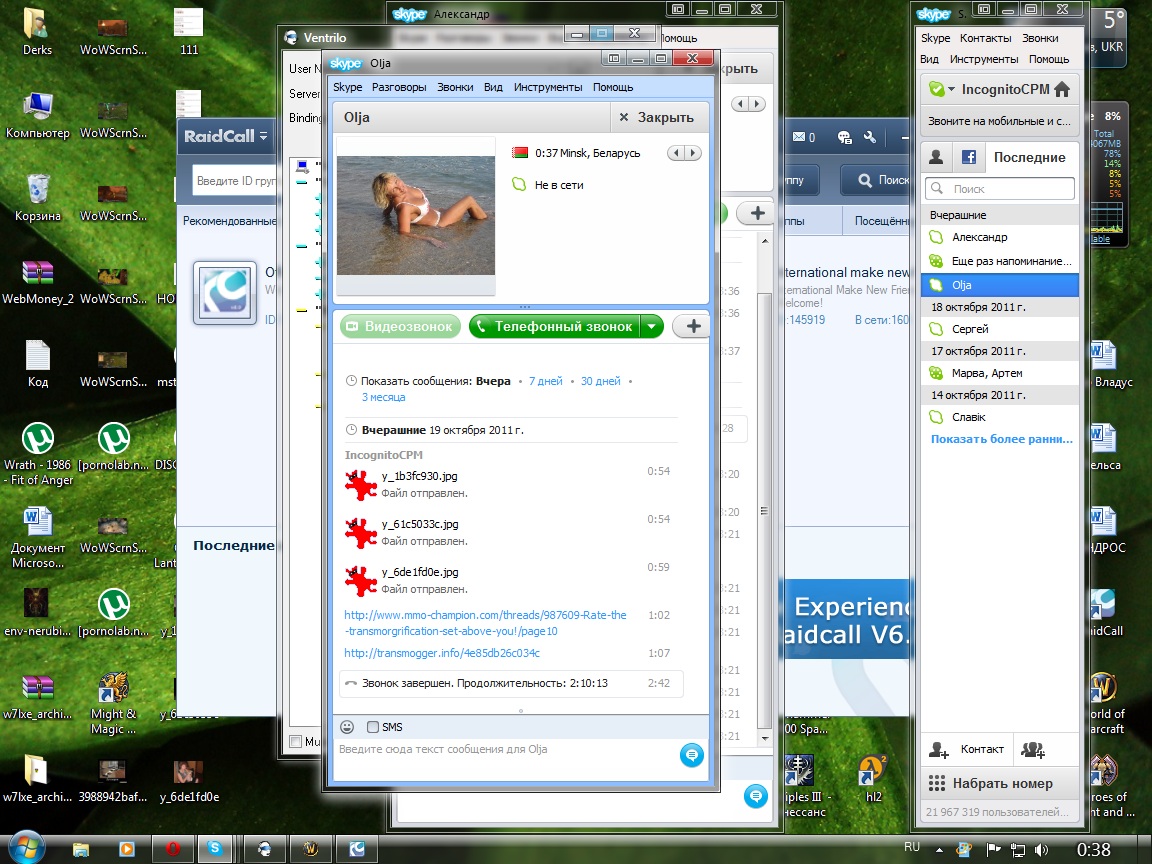Open the Инструменты menu in Olja window

pos(547,87)
